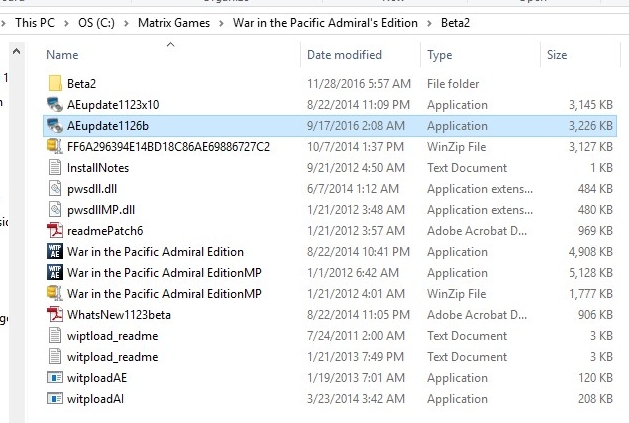Expand chevron after Matrix Games in breadcrumb
629x423 pixels.
pyautogui.click(x=221, y=23)
